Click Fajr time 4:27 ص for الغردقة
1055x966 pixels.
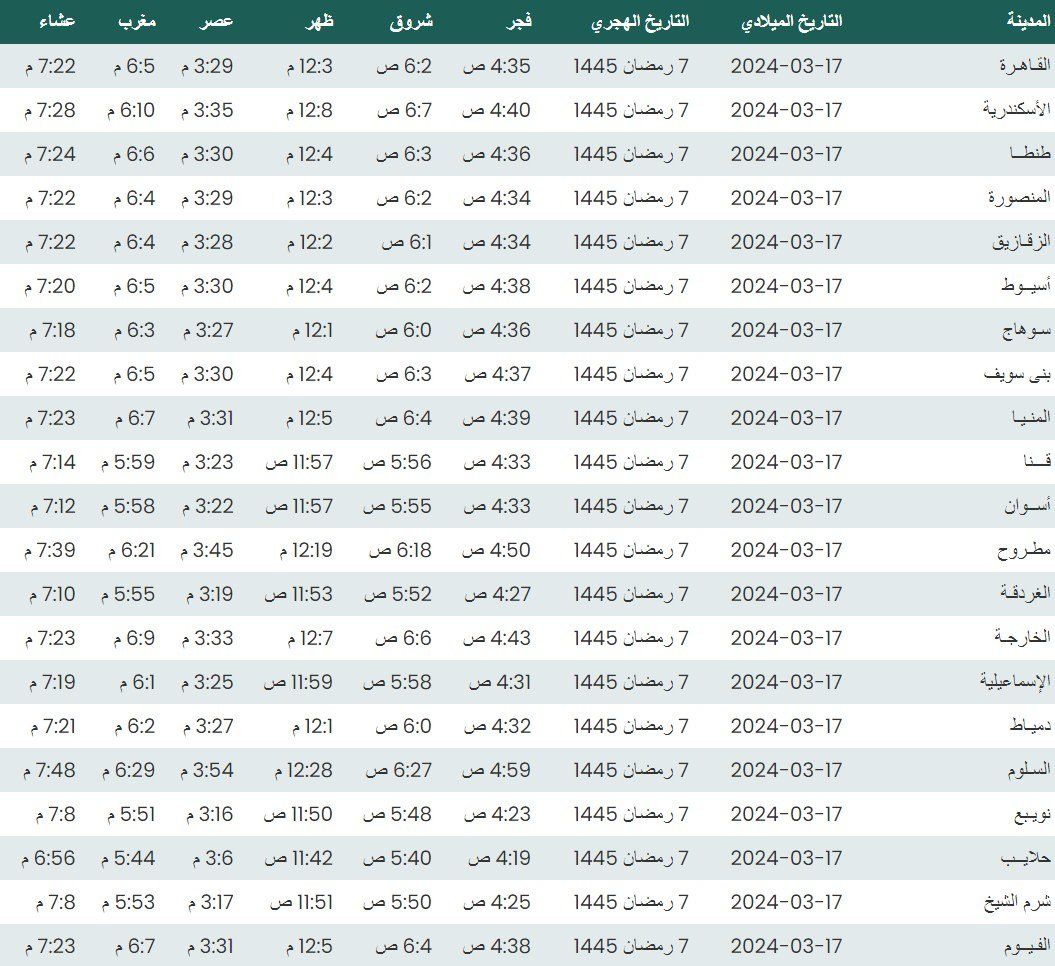[497, 594]
